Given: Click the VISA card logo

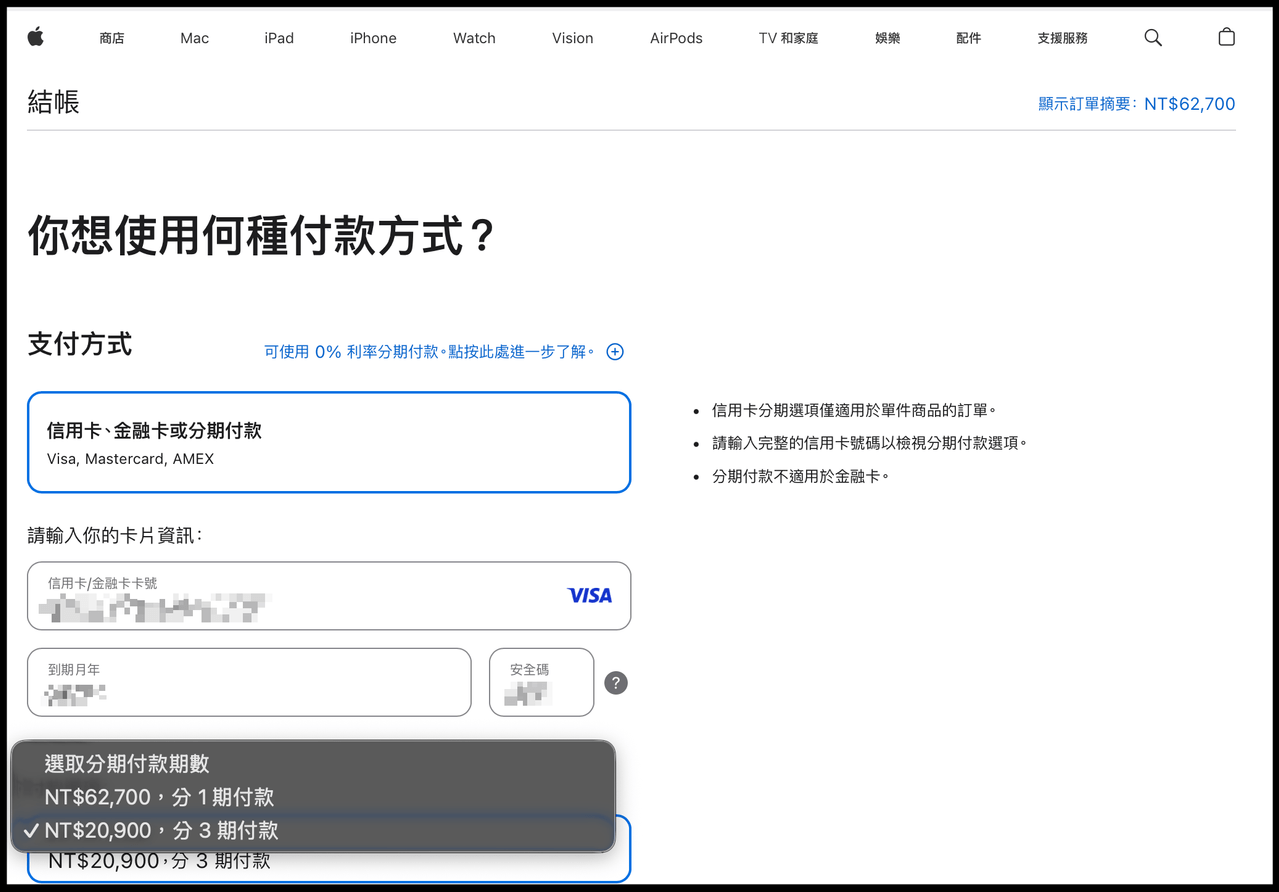Looking at the screenshot, I should (x=589, y=595).
